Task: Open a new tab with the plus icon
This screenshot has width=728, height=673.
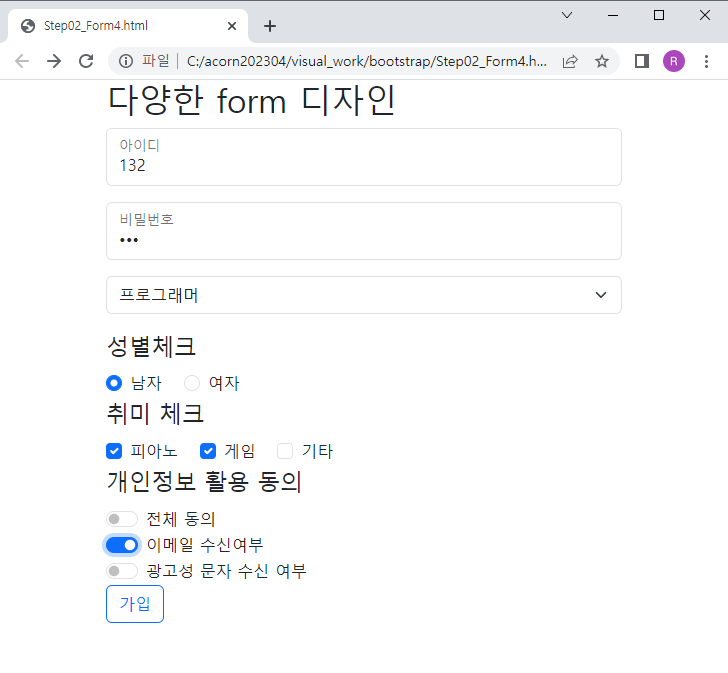Action: click(270, 26)
